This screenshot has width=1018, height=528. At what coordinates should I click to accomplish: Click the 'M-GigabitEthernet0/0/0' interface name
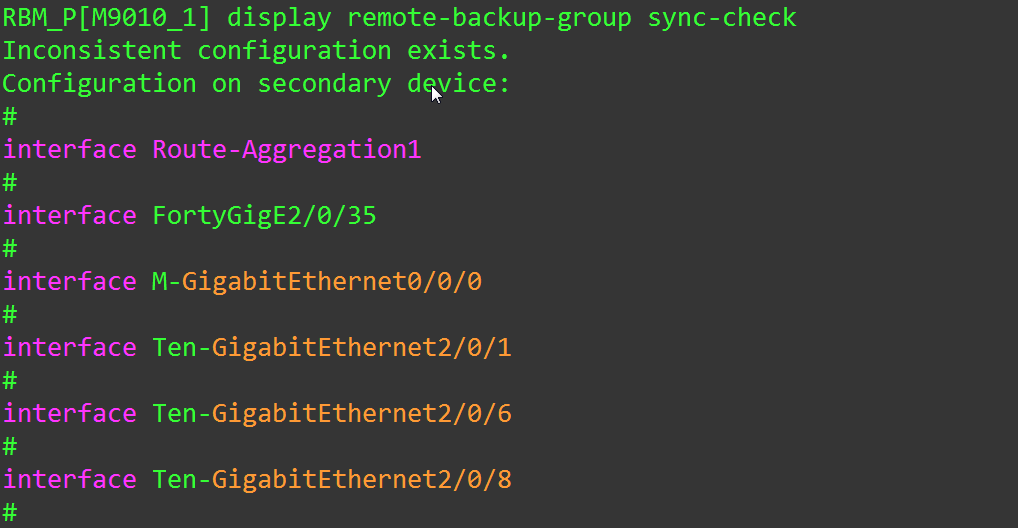[x=317, y=281]
